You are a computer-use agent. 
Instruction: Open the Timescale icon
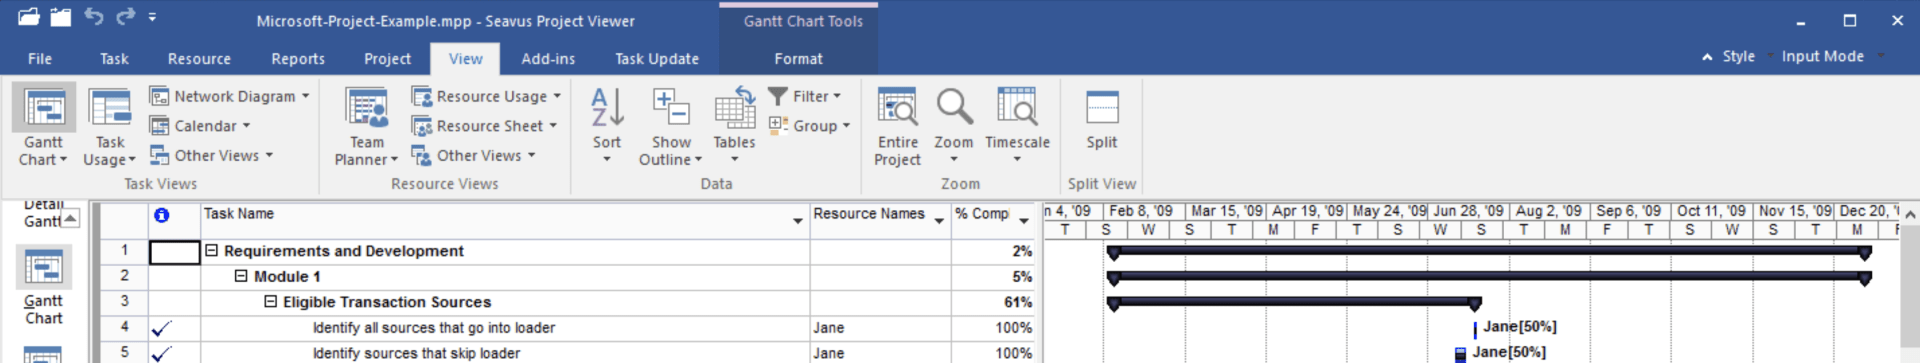1017,107
